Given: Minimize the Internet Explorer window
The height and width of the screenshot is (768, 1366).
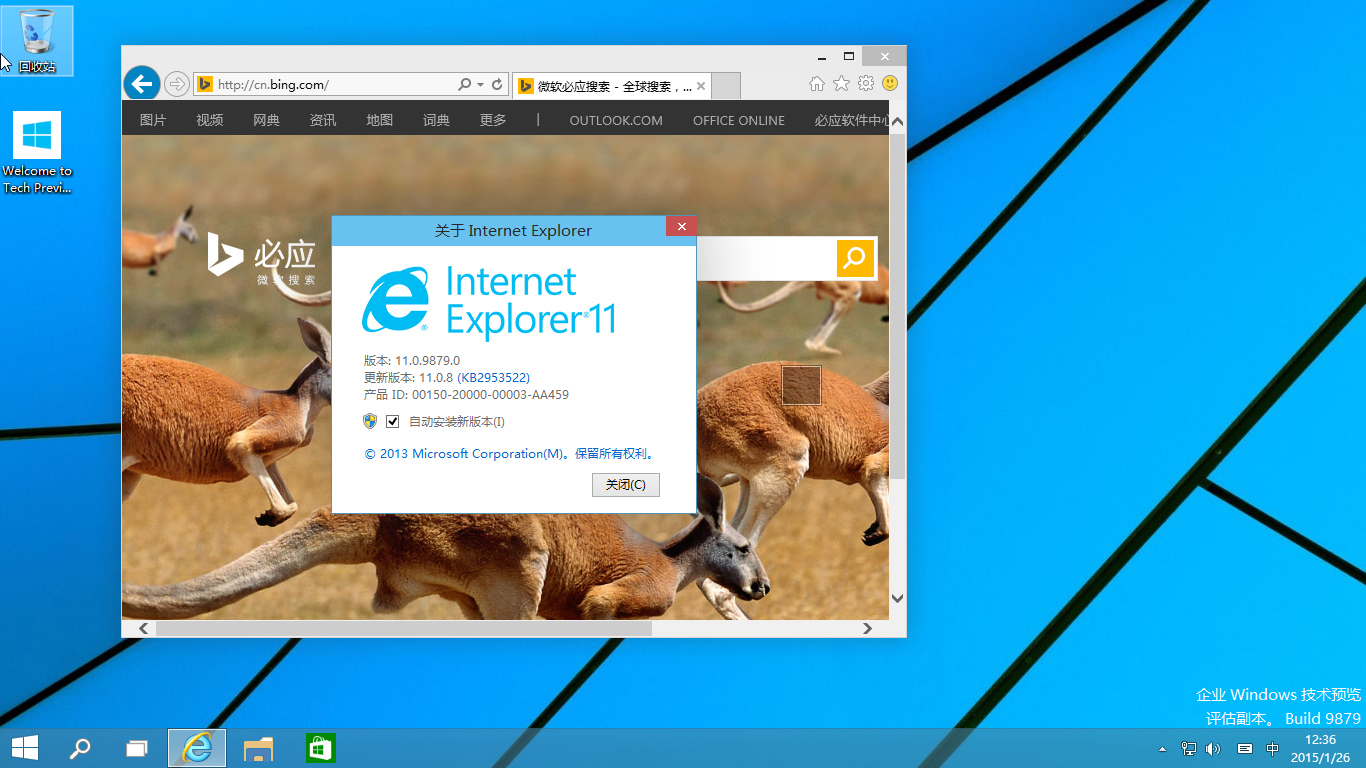Looking at the screenshot, I should coord(821,56).
